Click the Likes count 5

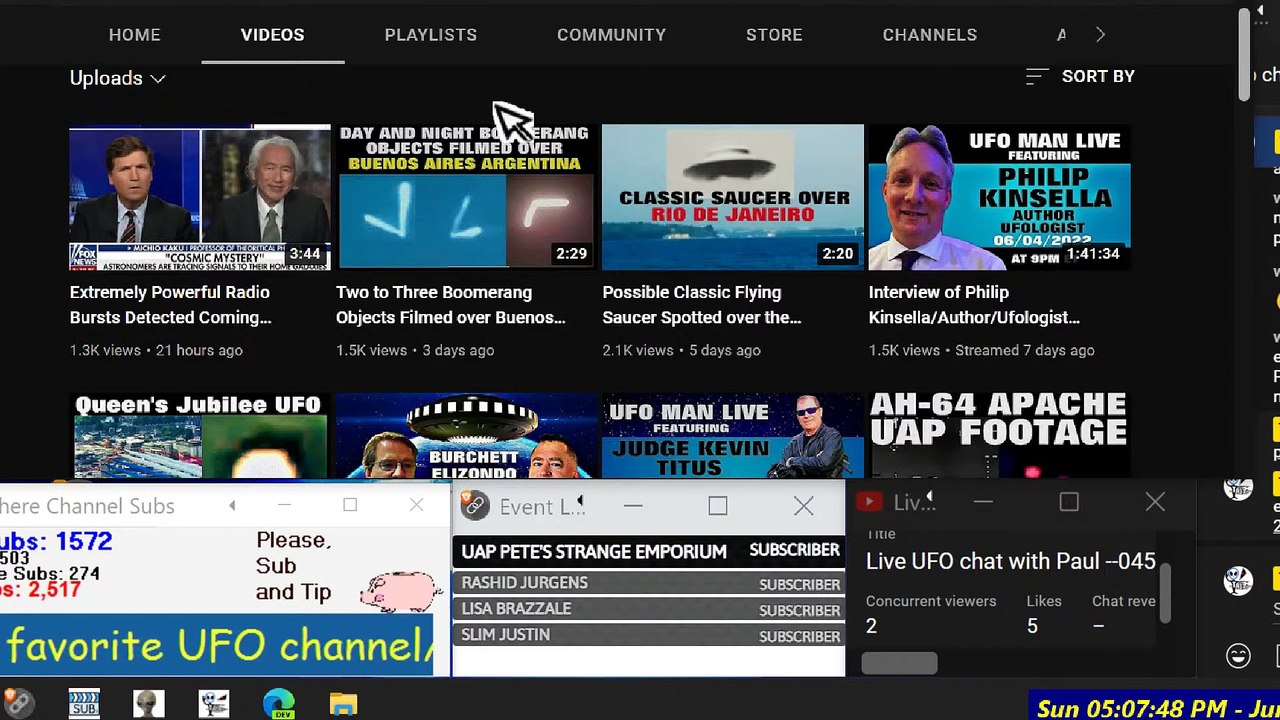[x=1032, y=626]
